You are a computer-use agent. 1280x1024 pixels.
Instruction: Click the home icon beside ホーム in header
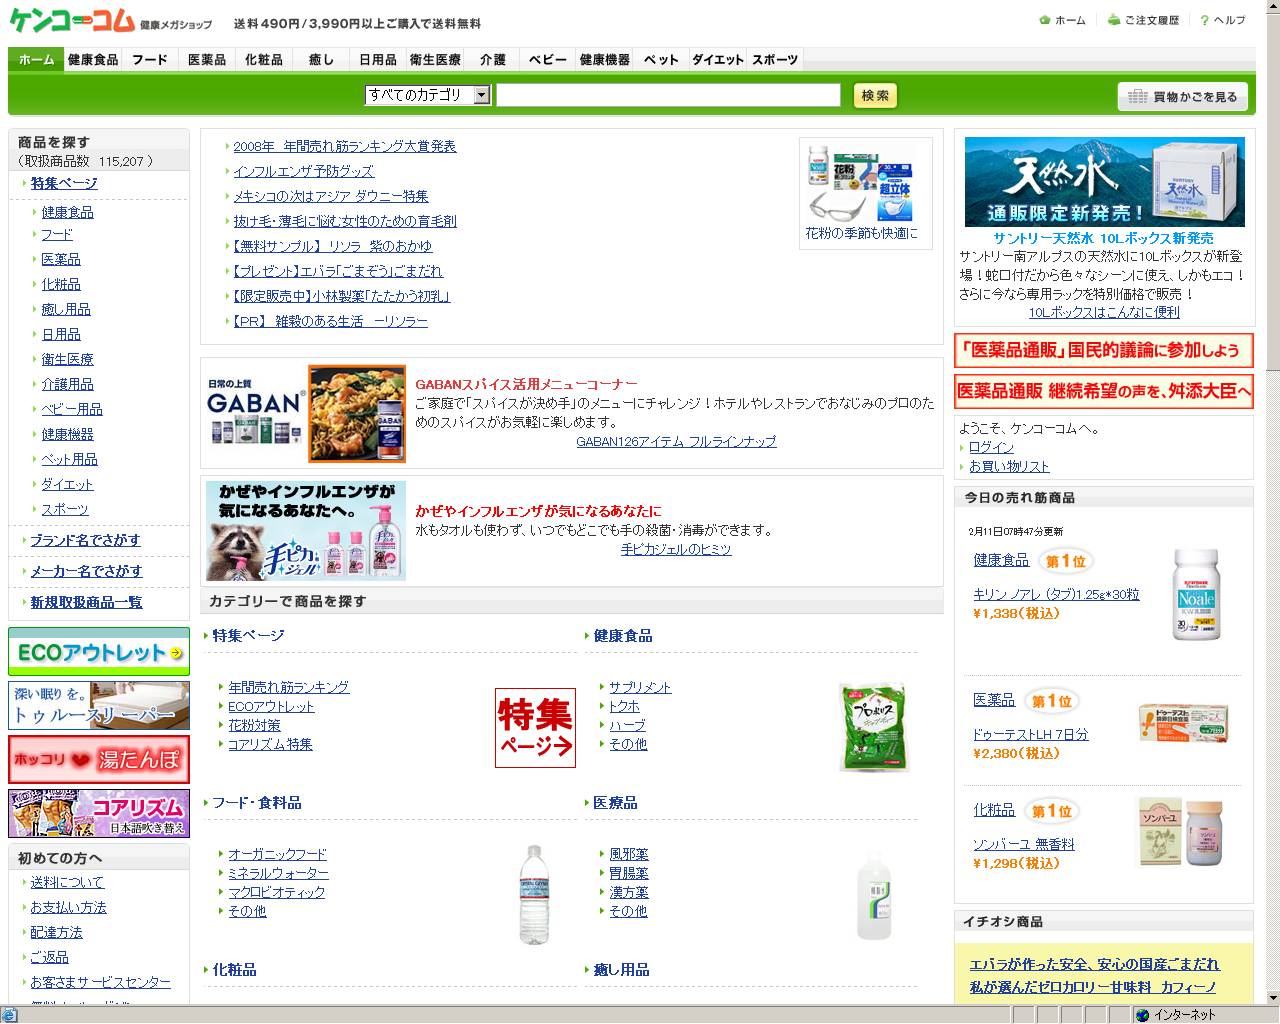click(1045, 20)
